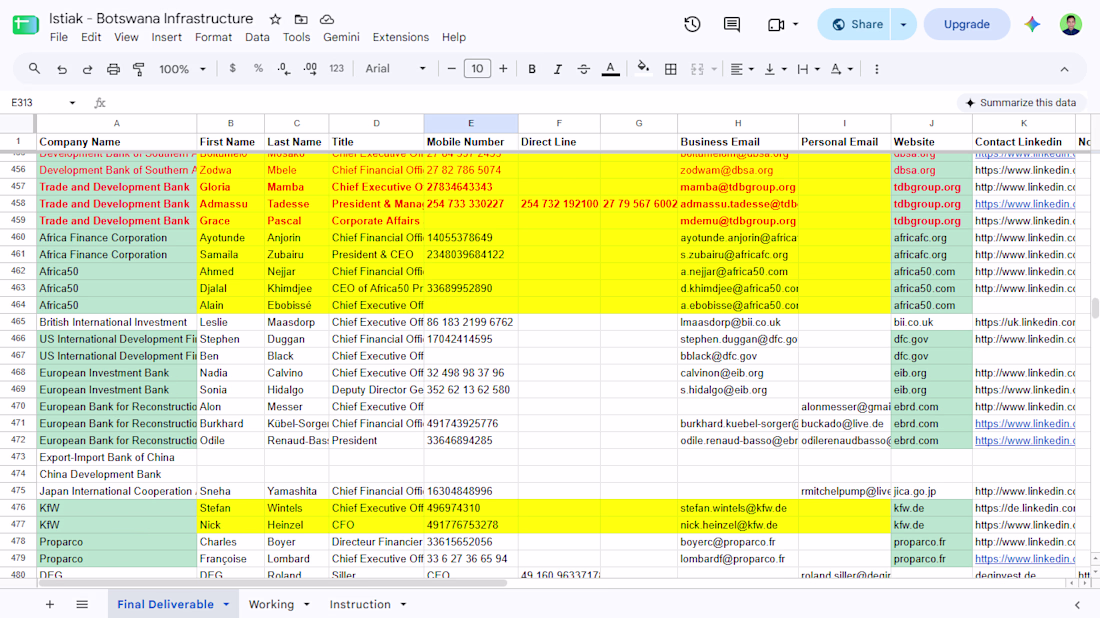Open LinkedIn link in Admassu Tadesse row
Image resolution: width=1100 pixels, height=618 pixels.
(1024, 203)
